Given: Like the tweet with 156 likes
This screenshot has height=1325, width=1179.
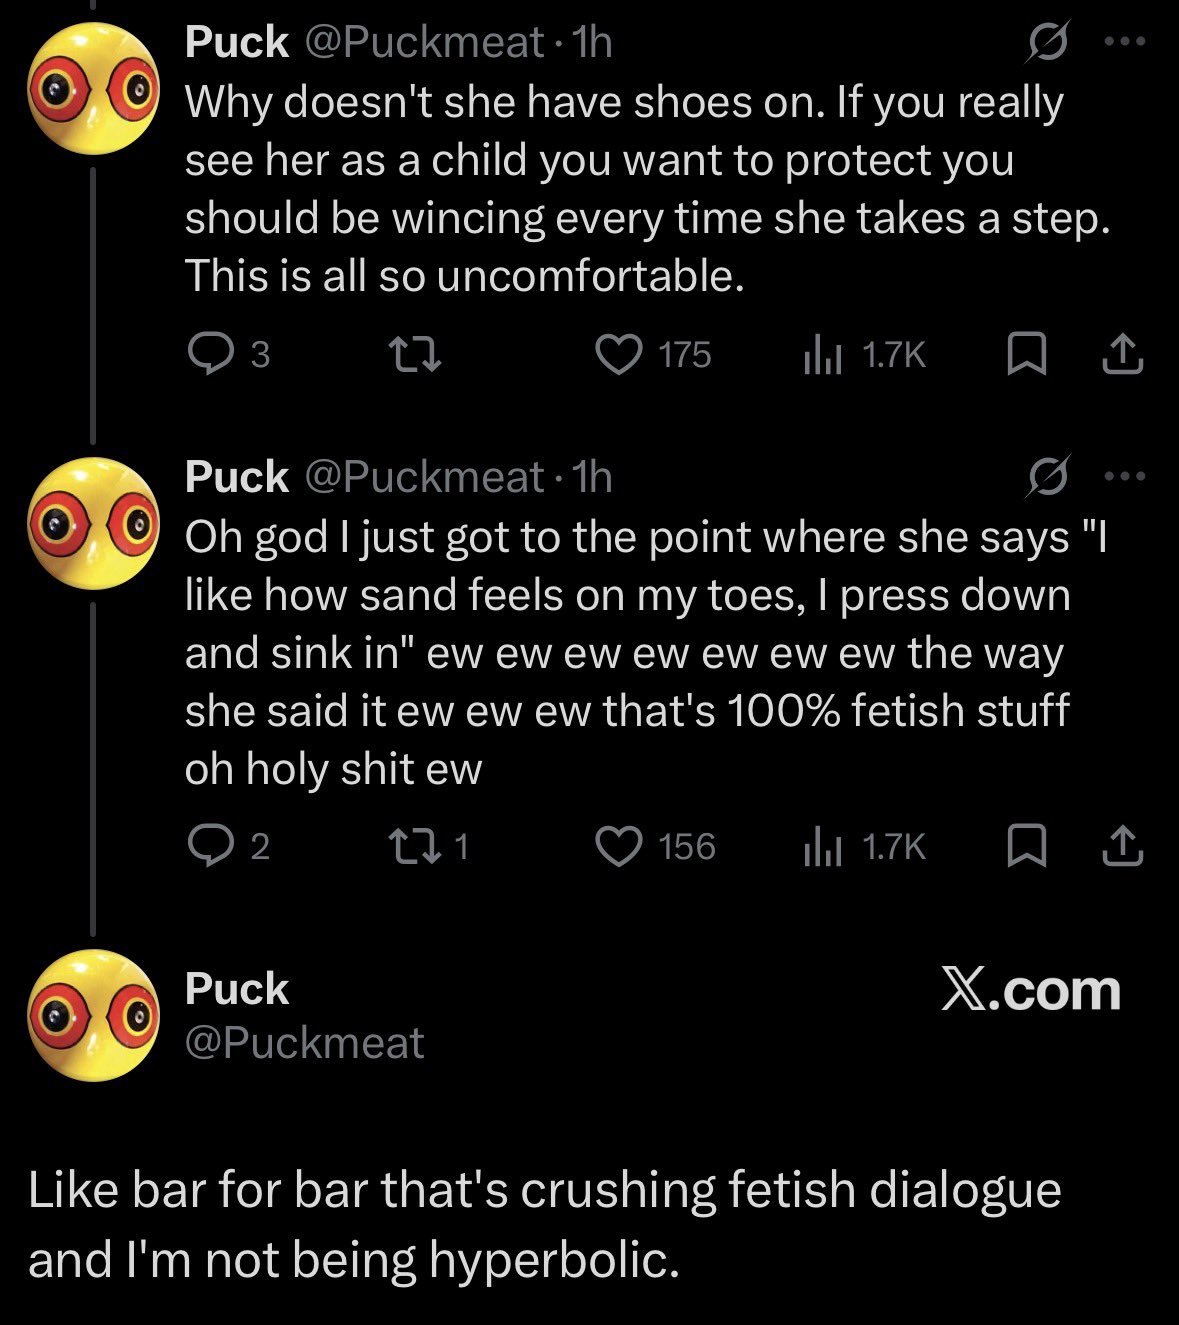Looking at the screenshot, I should 619,846.
